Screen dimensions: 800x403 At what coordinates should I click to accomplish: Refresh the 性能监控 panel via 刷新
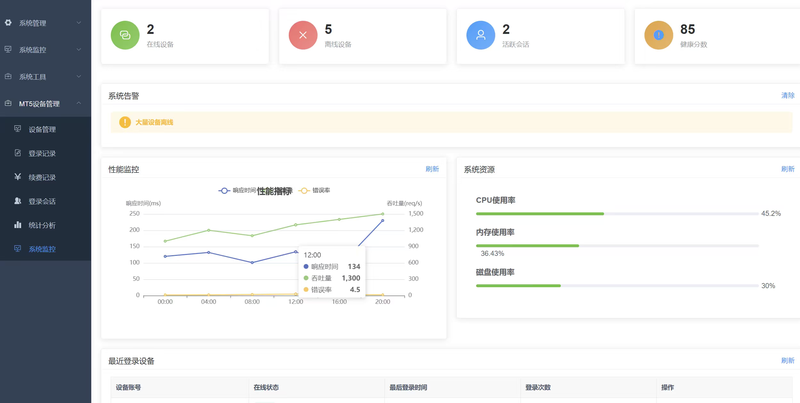click(x=432, y=169)
